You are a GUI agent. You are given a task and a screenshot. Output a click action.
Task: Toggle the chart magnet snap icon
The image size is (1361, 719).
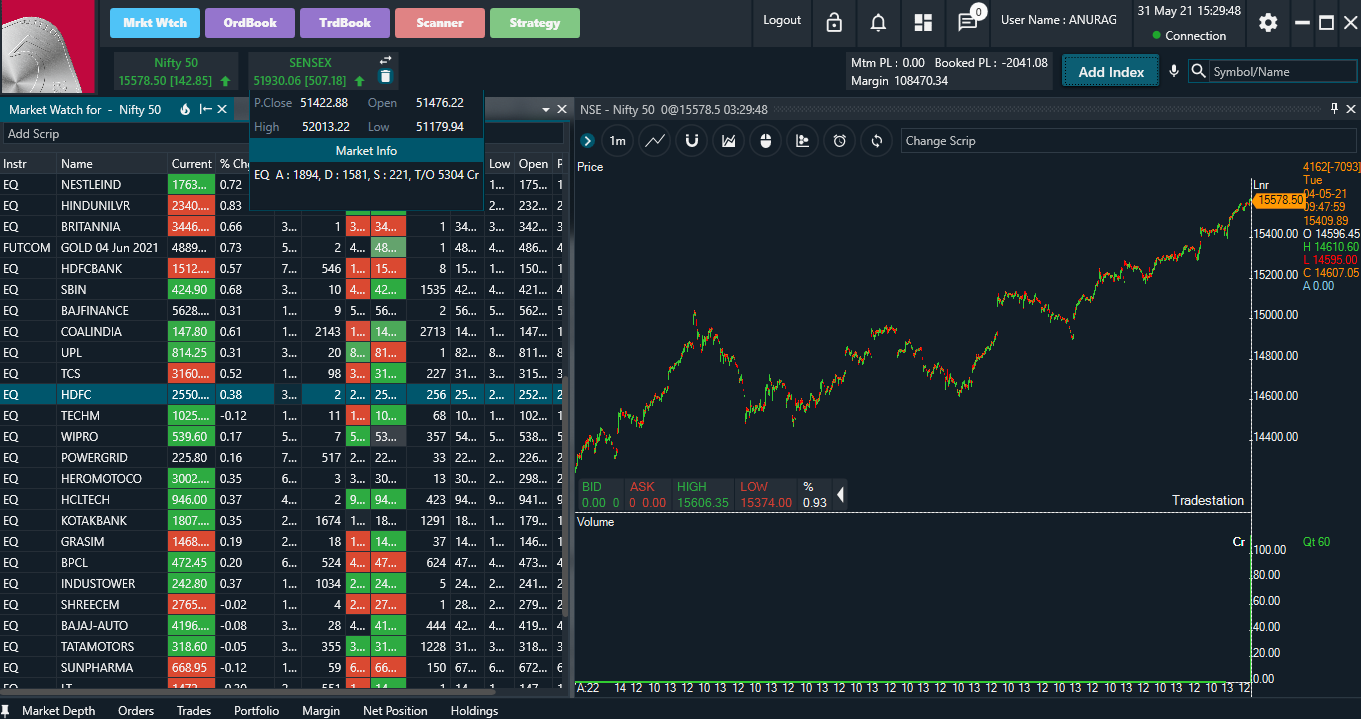(692, 141)
